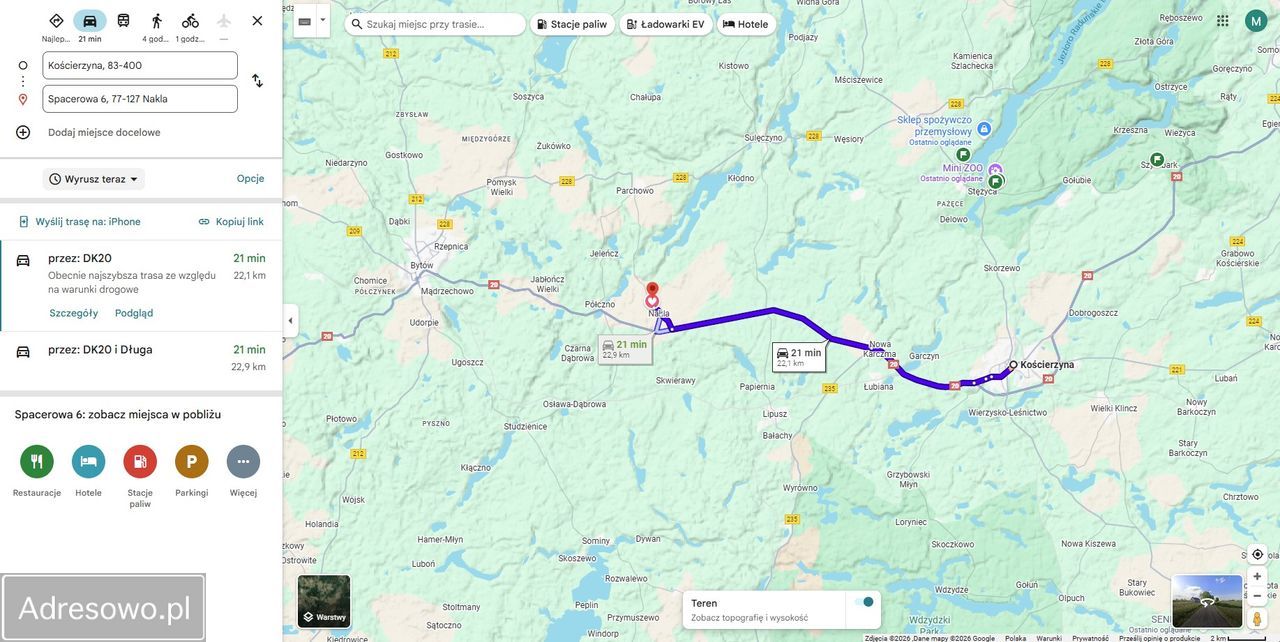The height and width of the screenshot is (642, 1280).
Task: Swap start and destination points
Action: [x=257, y=81]
